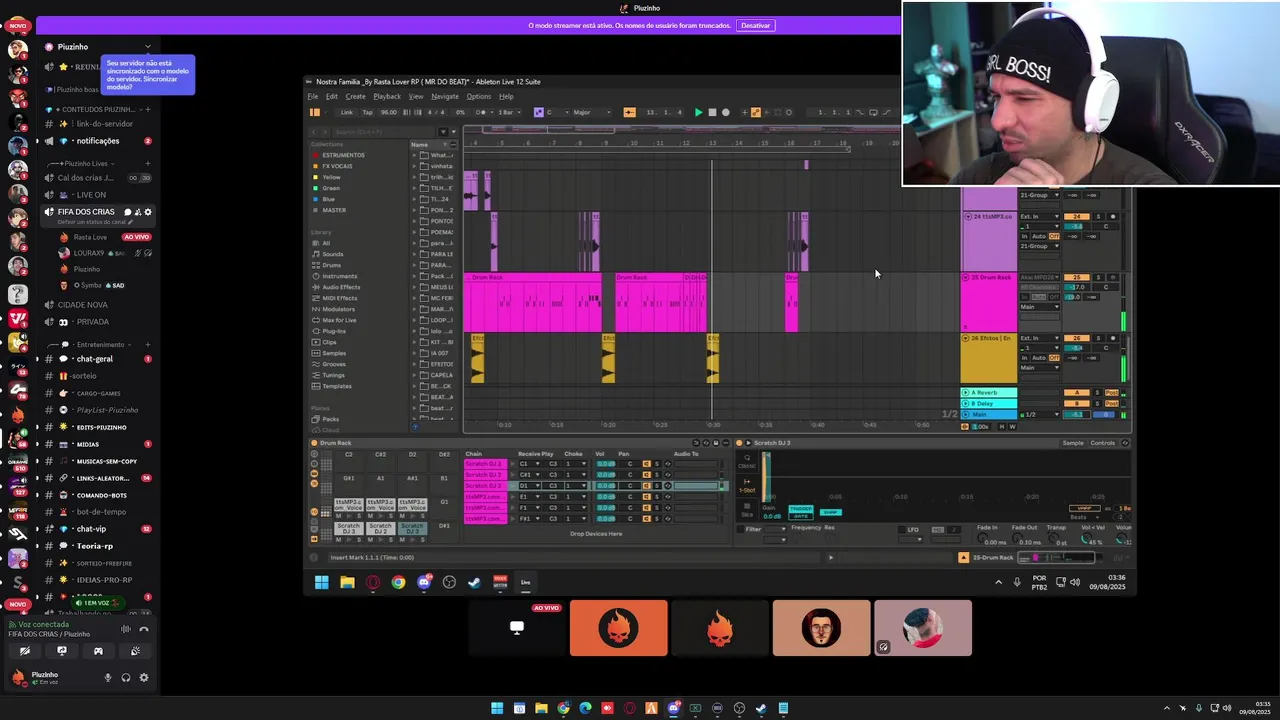The image size is (1280, 720).
Task: Click the Link button in Ableton's toolbar
Action: pos(347,112)
